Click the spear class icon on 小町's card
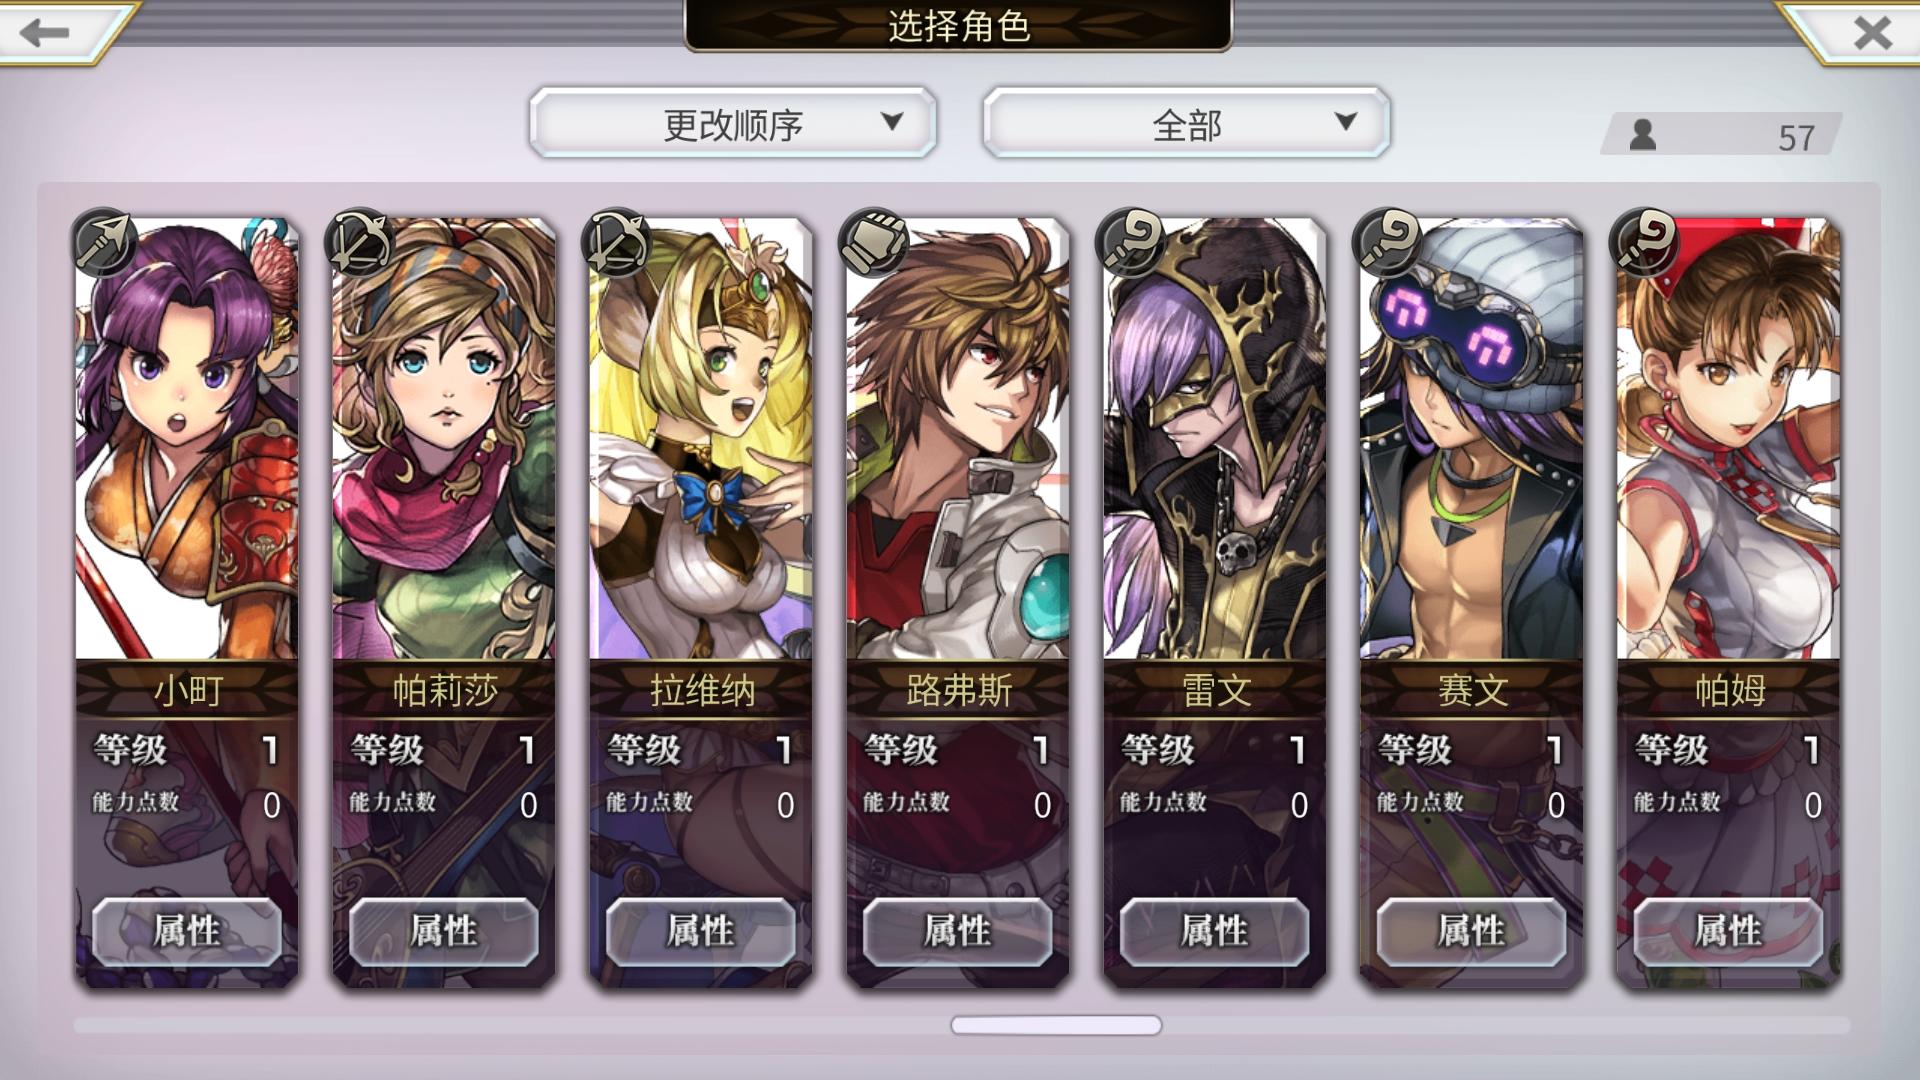The image size is (1920, 1080). tap(105, 242)
